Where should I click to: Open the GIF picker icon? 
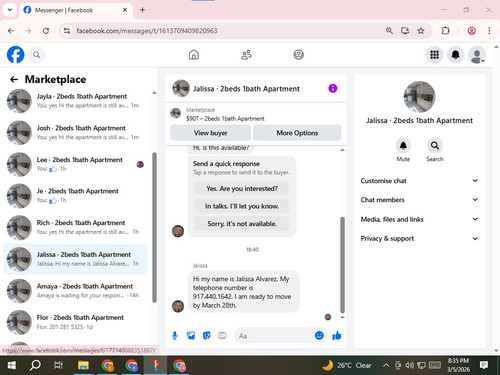[222, 336]
